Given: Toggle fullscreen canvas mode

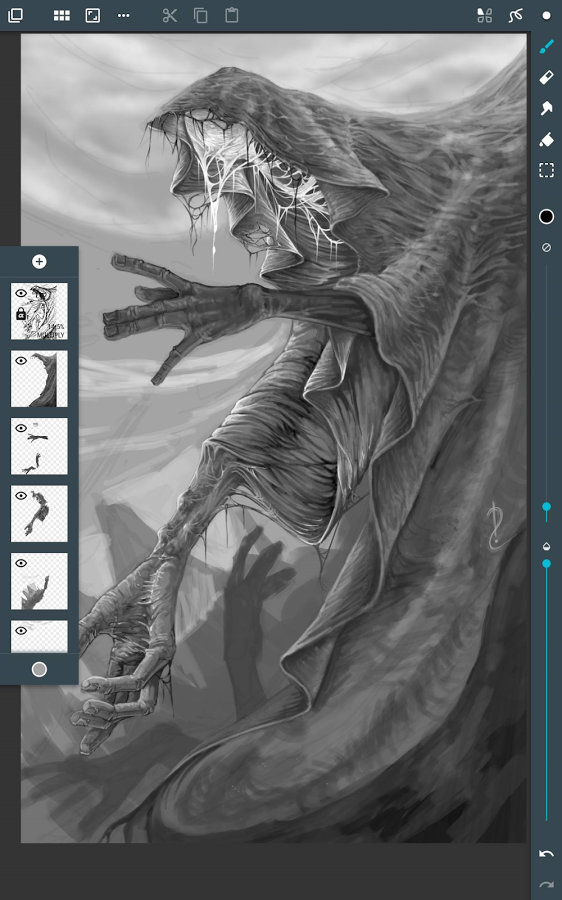Looking at the screenshot, I should pyautogui.click(x=92, y=15).
